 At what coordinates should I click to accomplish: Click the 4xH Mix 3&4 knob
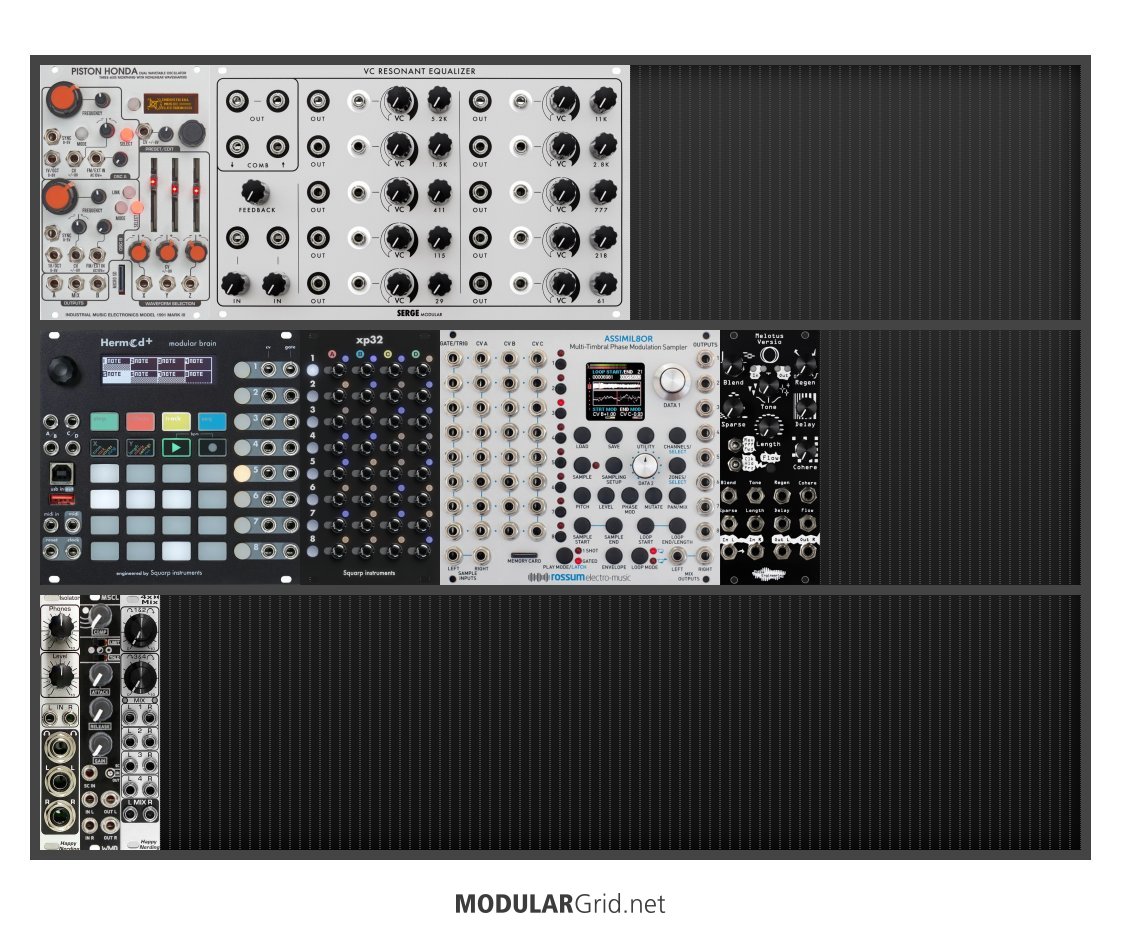pos(140,677)
